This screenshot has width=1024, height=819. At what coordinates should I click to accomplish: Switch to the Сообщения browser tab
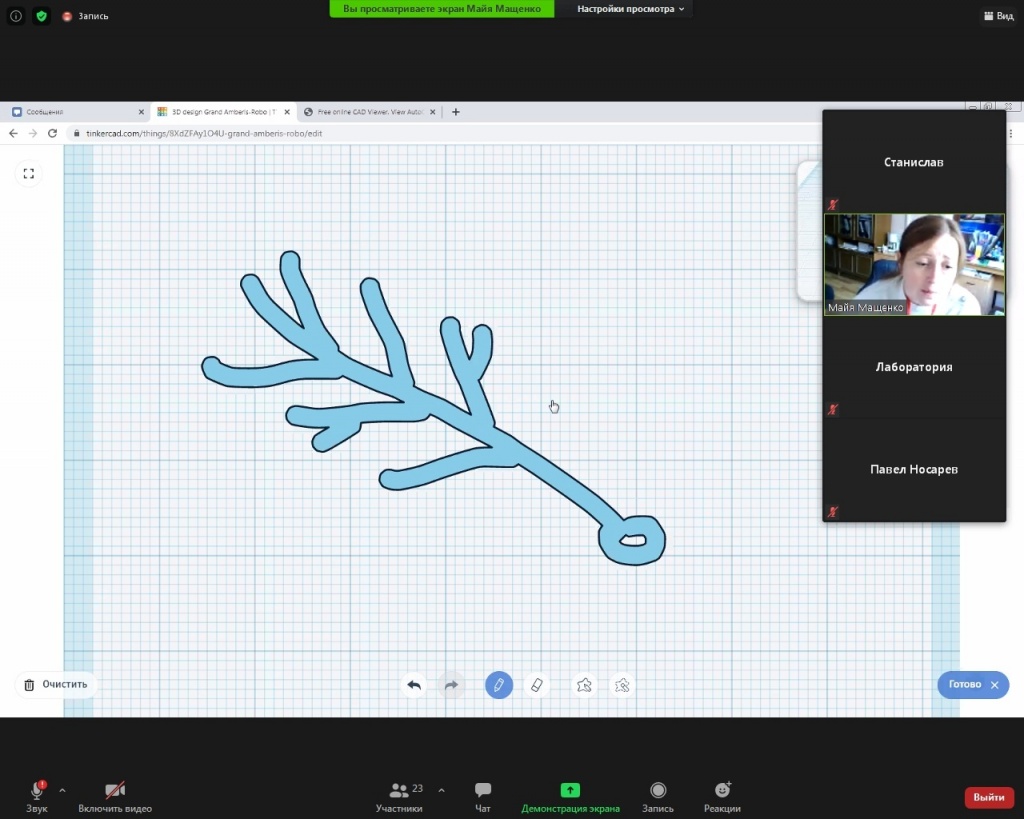[x=70, y=112]
